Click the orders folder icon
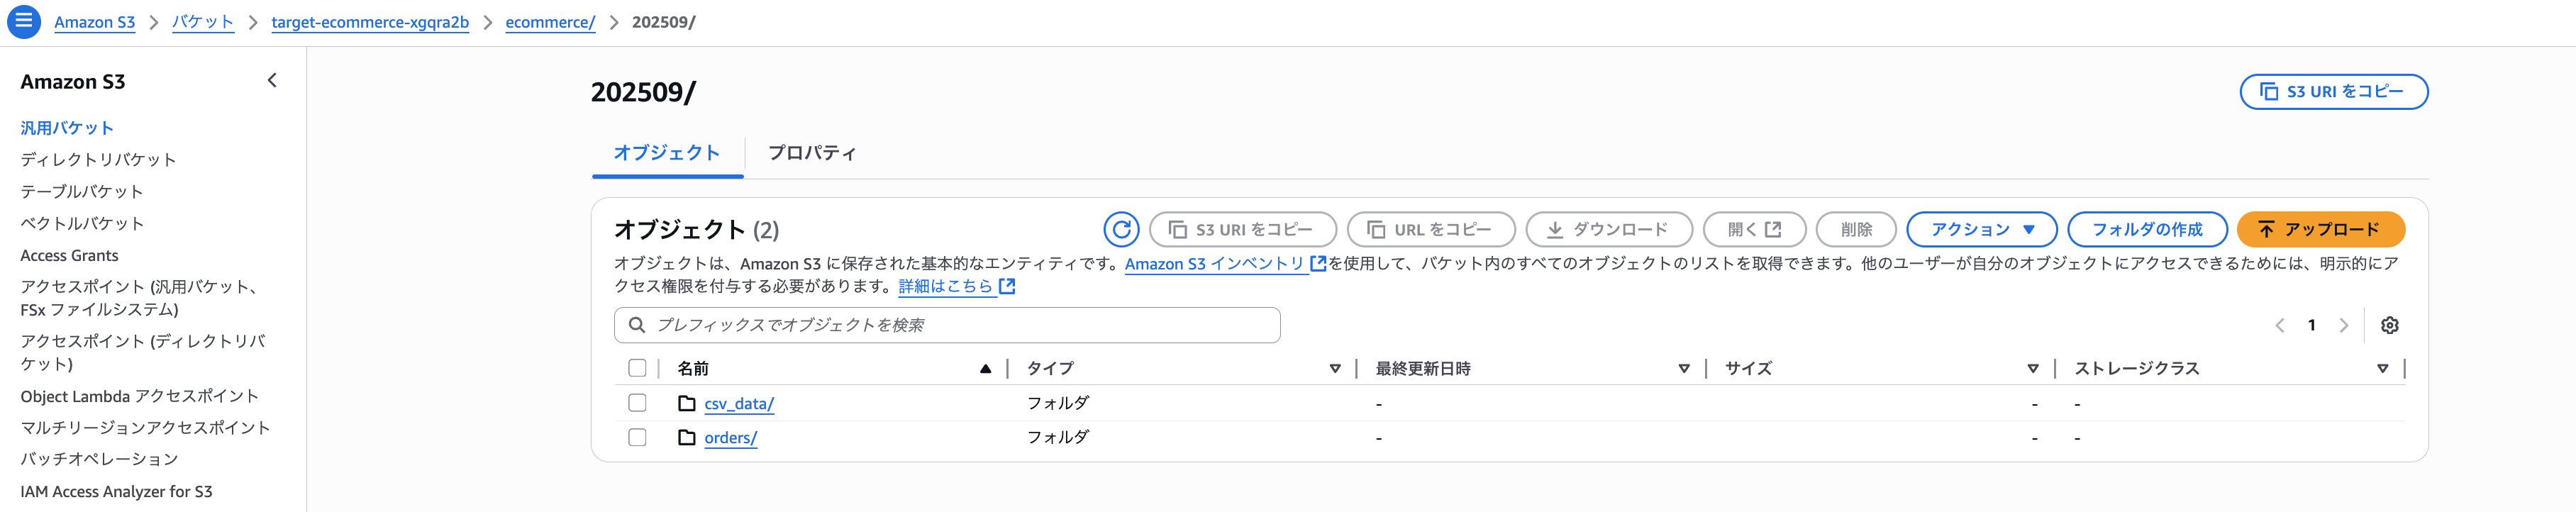The image size is (2576, 512). (x=687, y=437)
